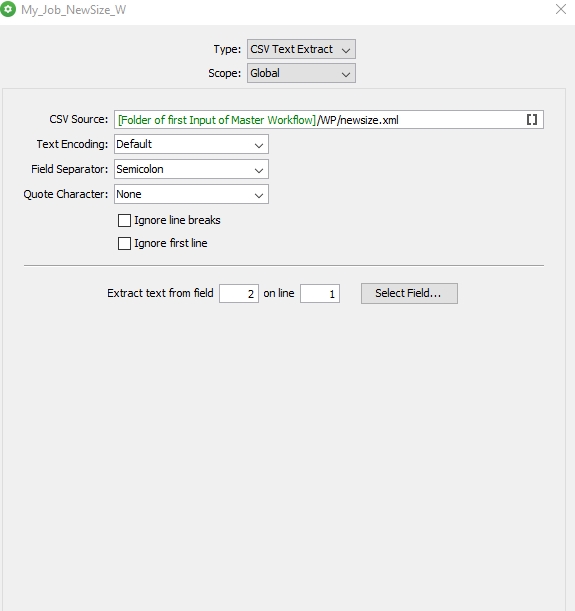
Task: Click the green gear app icon in title bar
Action: pyautogui.click(x=8, y=9)
